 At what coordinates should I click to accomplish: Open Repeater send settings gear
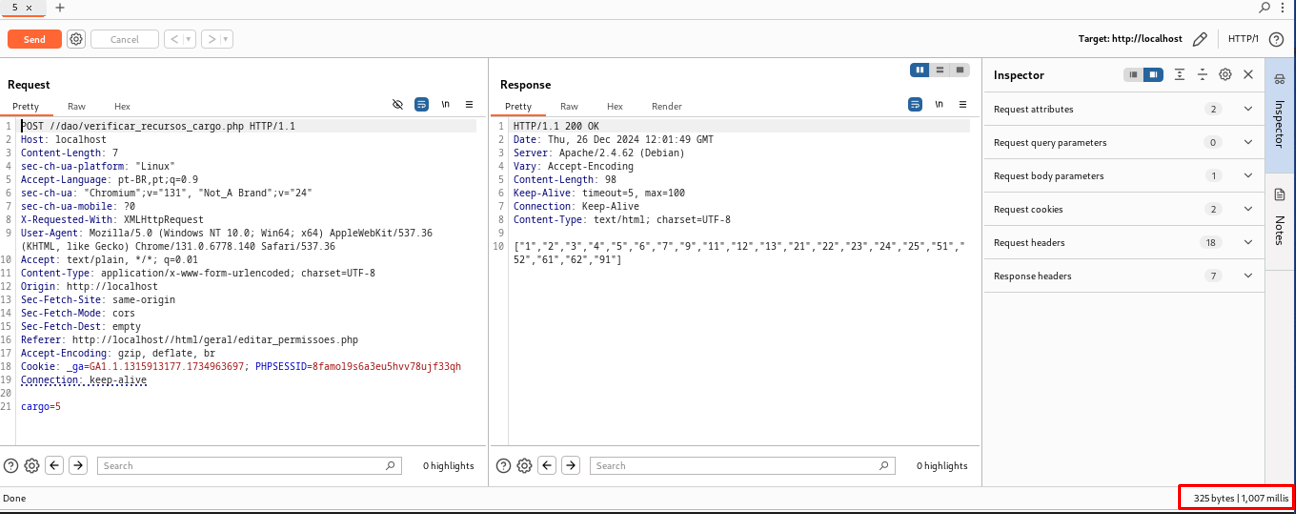(x=76, y=39)
